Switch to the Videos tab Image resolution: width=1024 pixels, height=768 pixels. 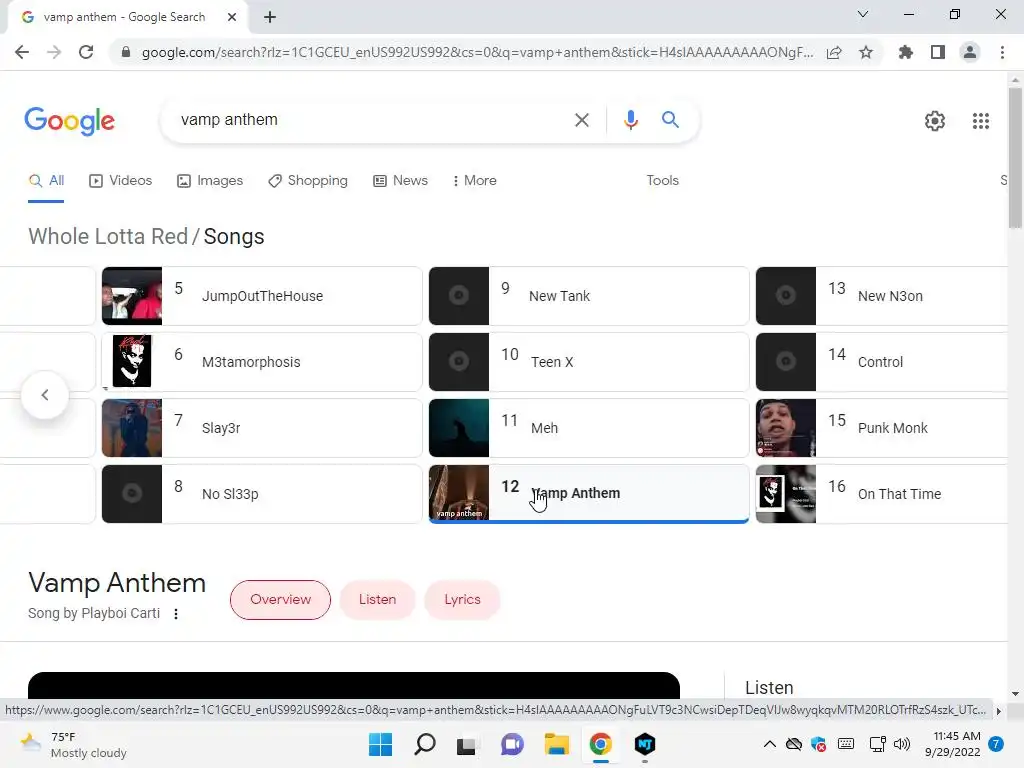120,181
